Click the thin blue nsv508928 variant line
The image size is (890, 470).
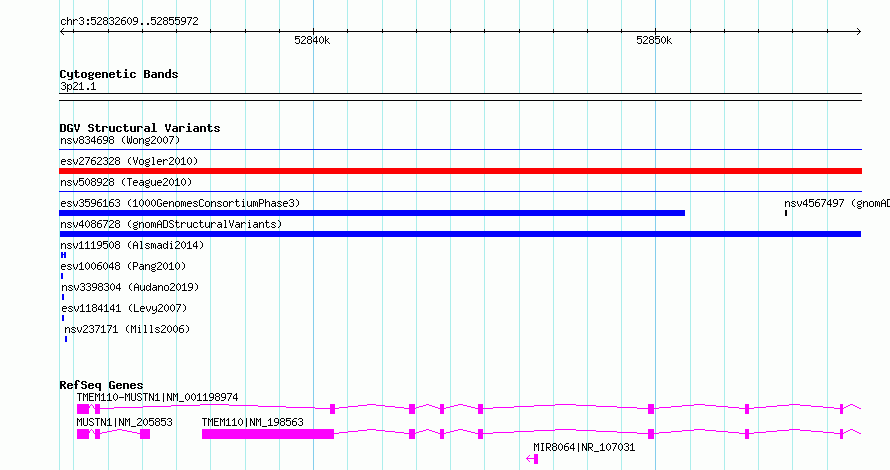coord(460,192)
